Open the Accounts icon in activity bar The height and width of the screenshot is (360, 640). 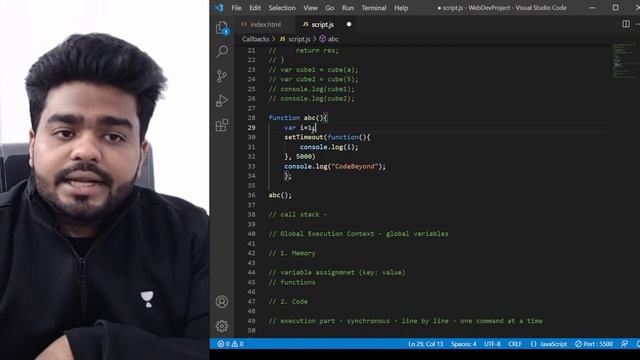(x=222, y=302)
